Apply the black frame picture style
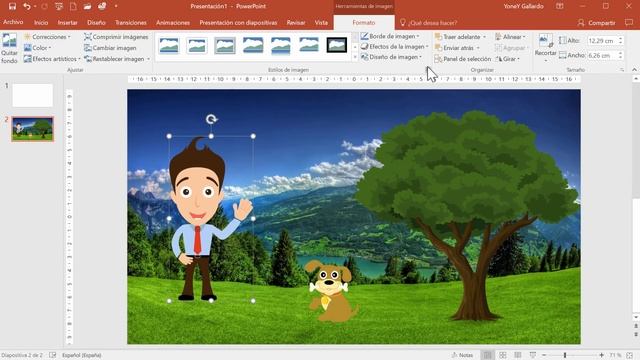Viewport: 640px width, 360px height. point(337,45)
